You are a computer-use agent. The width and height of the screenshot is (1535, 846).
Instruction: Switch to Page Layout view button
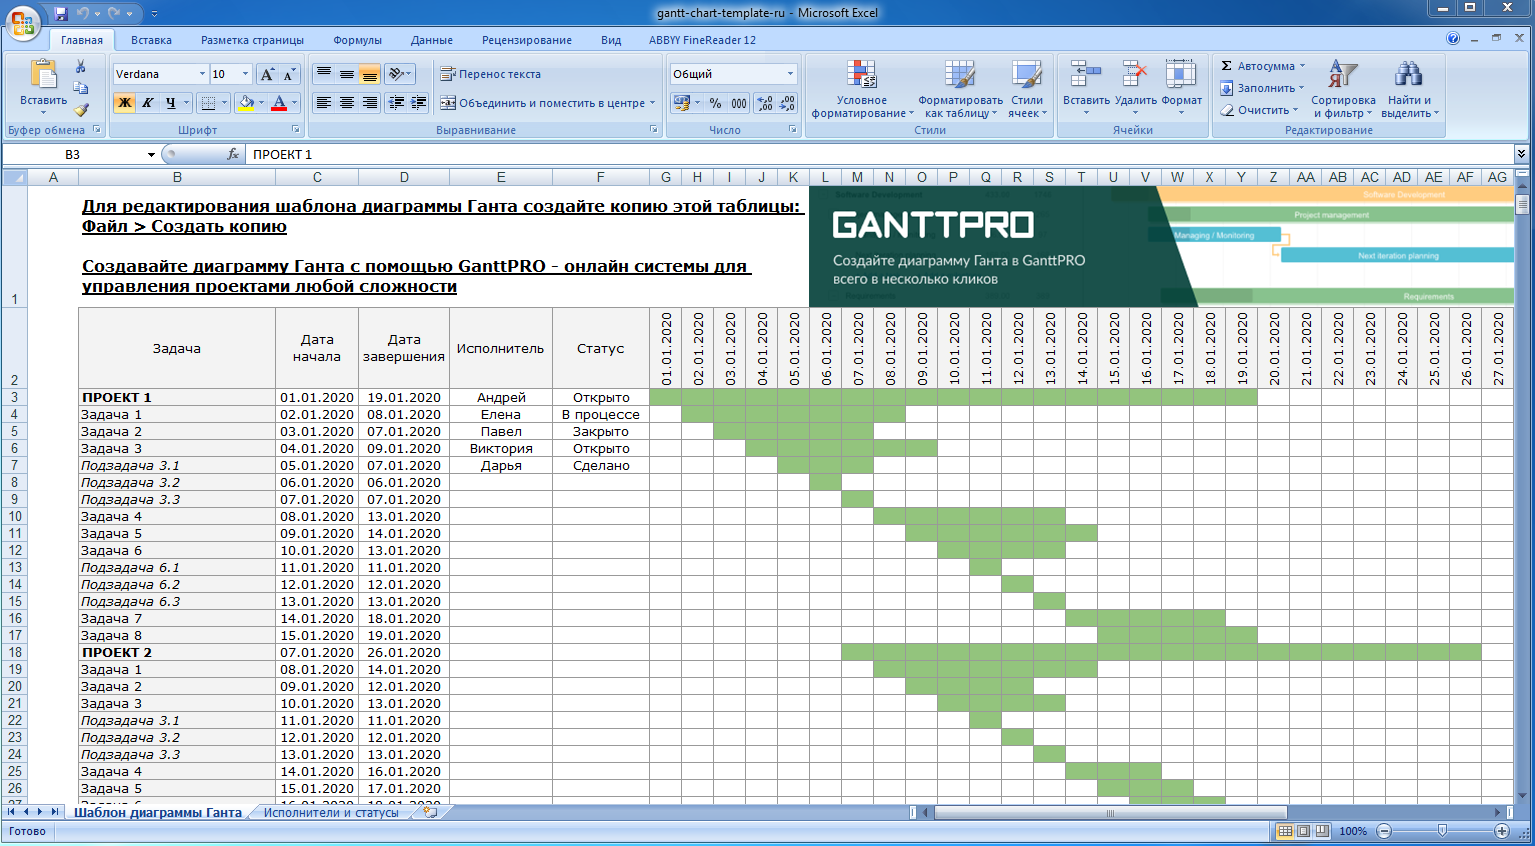(1304, 831)
